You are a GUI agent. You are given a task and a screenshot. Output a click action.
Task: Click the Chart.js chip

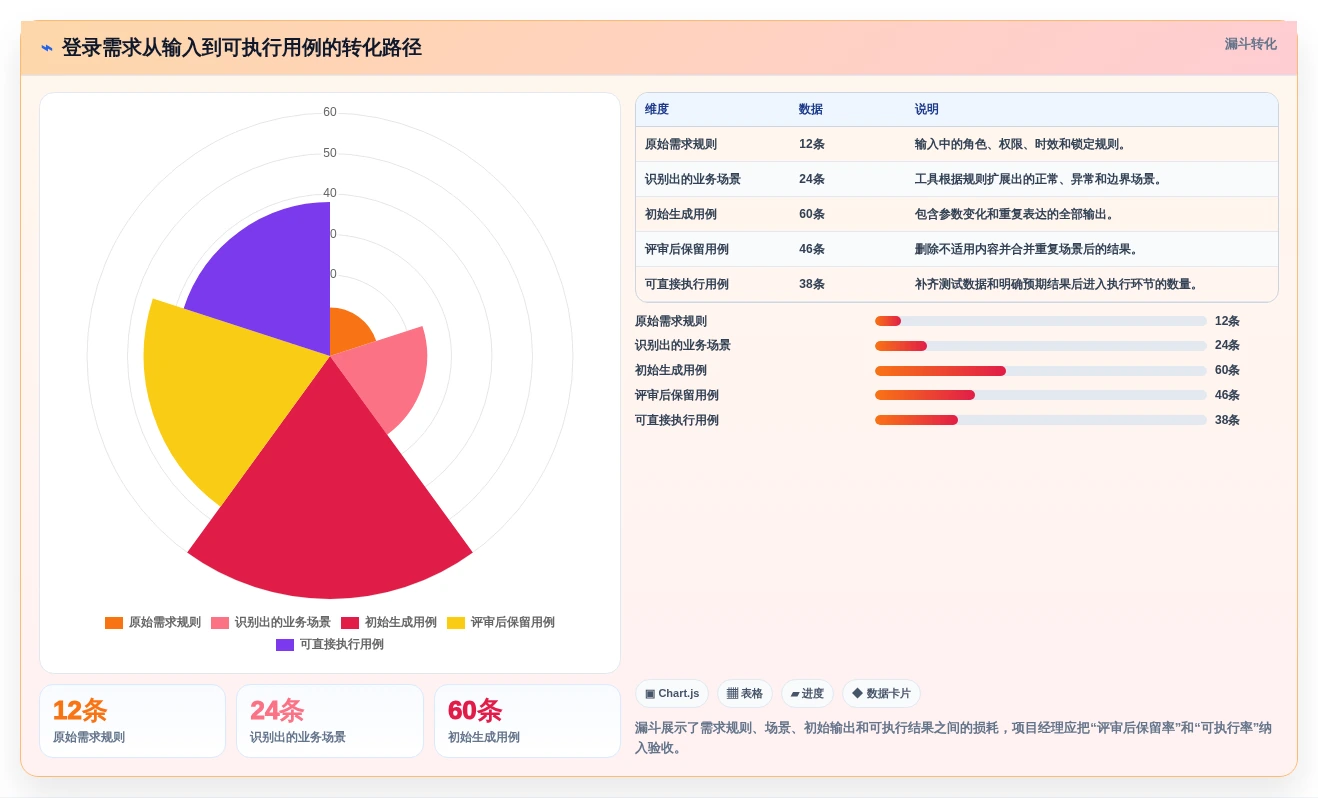pos(672,693)
